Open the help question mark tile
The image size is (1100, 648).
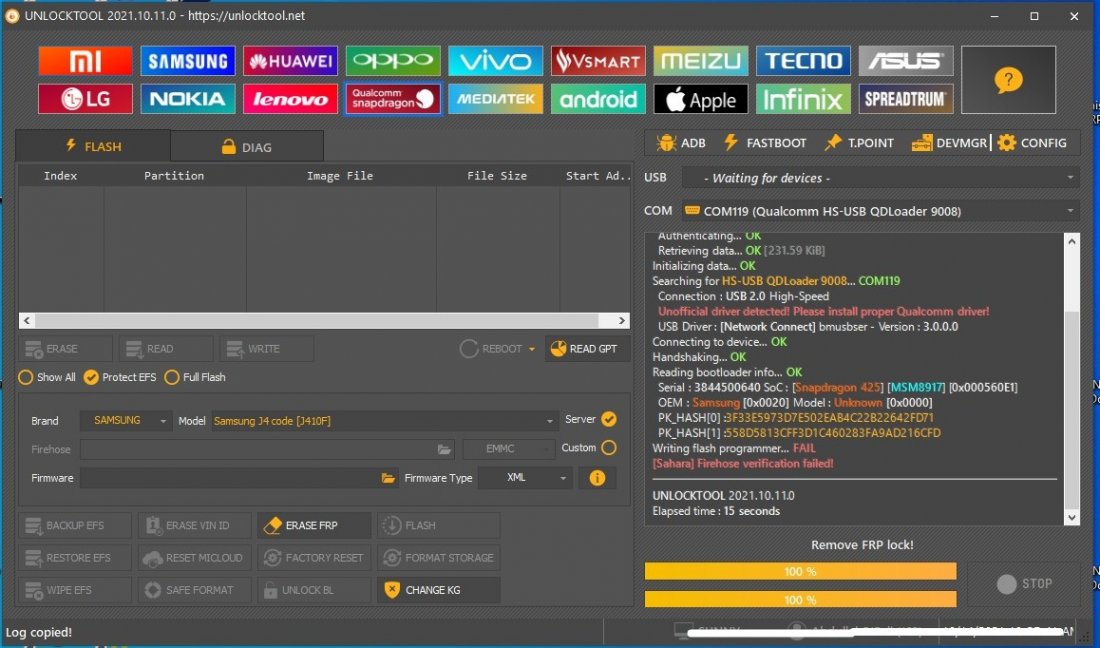tap(1008, 80)
